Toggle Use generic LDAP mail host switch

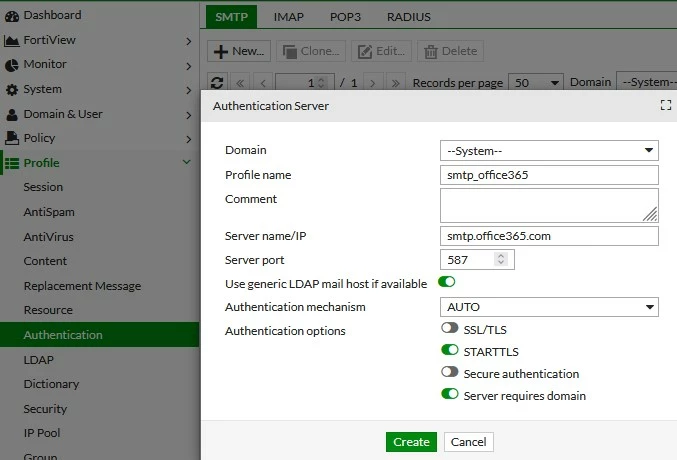(446, 282)
